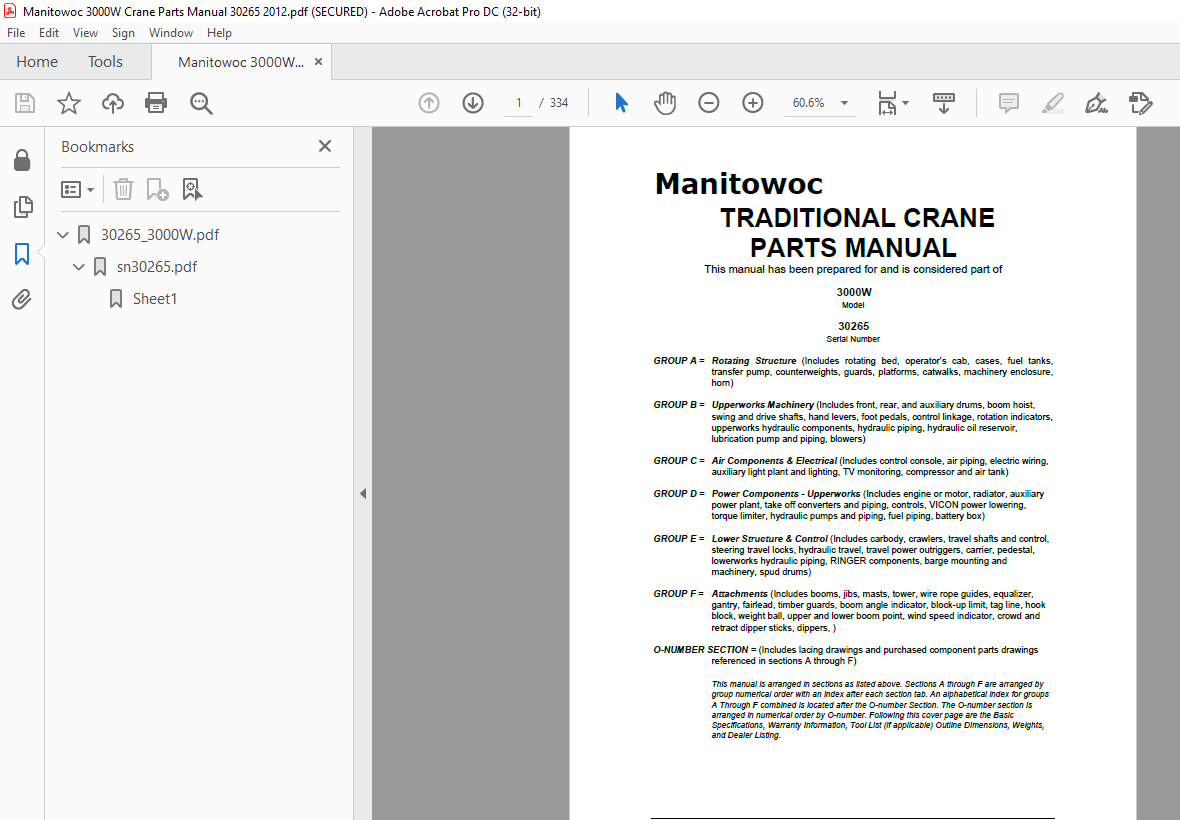Close the Manitowoc 3000W document tab
The image size is (1180, 820).
[x=318, y=62]
